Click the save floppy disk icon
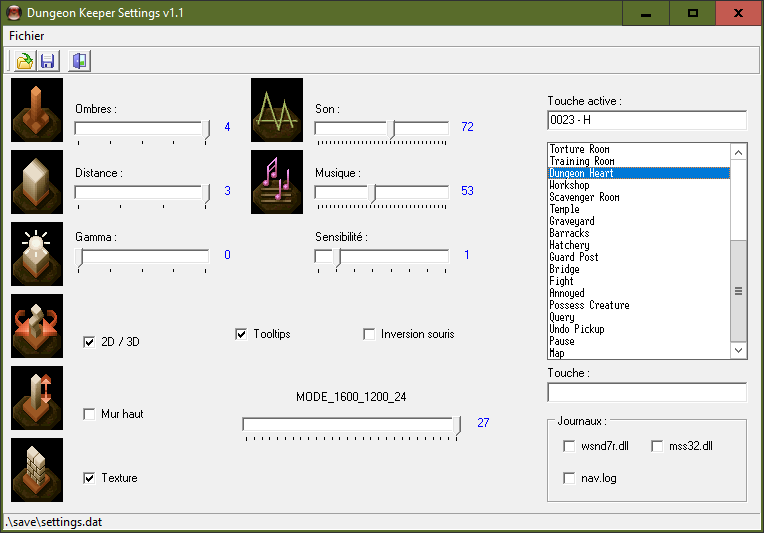This screenshot has width=764, height=533. pos(47,61)
